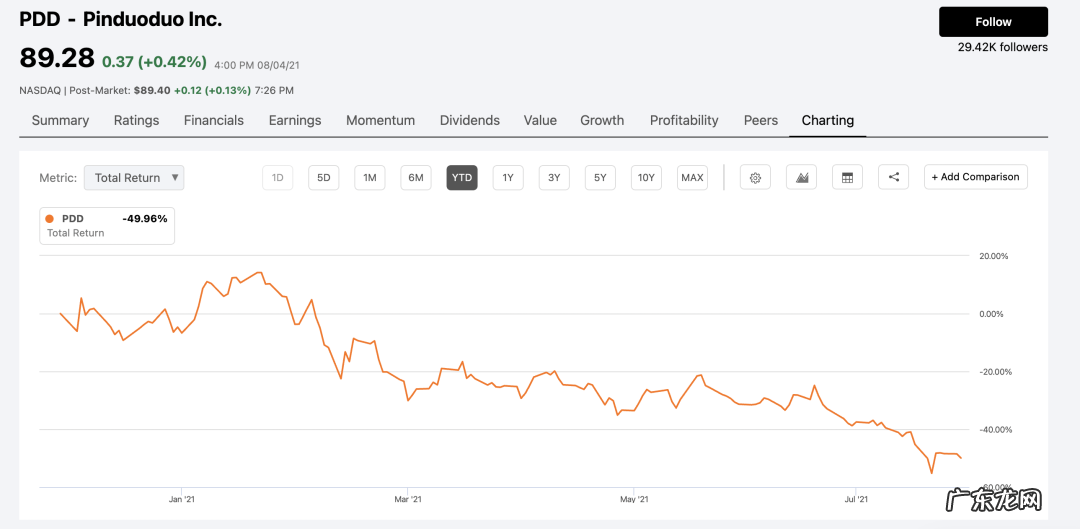1080x529 pixels.
Task: View the Peers tab
Action: [760, 120]
